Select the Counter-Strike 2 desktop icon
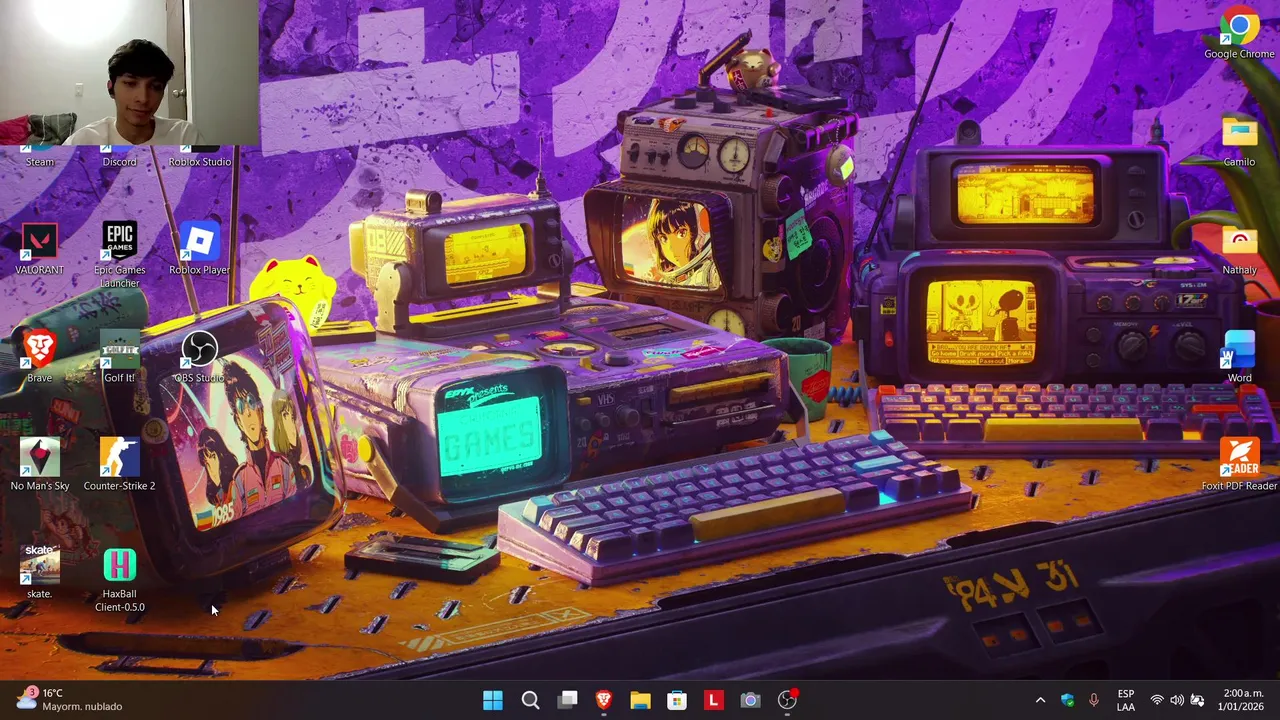 coord(119,465)
